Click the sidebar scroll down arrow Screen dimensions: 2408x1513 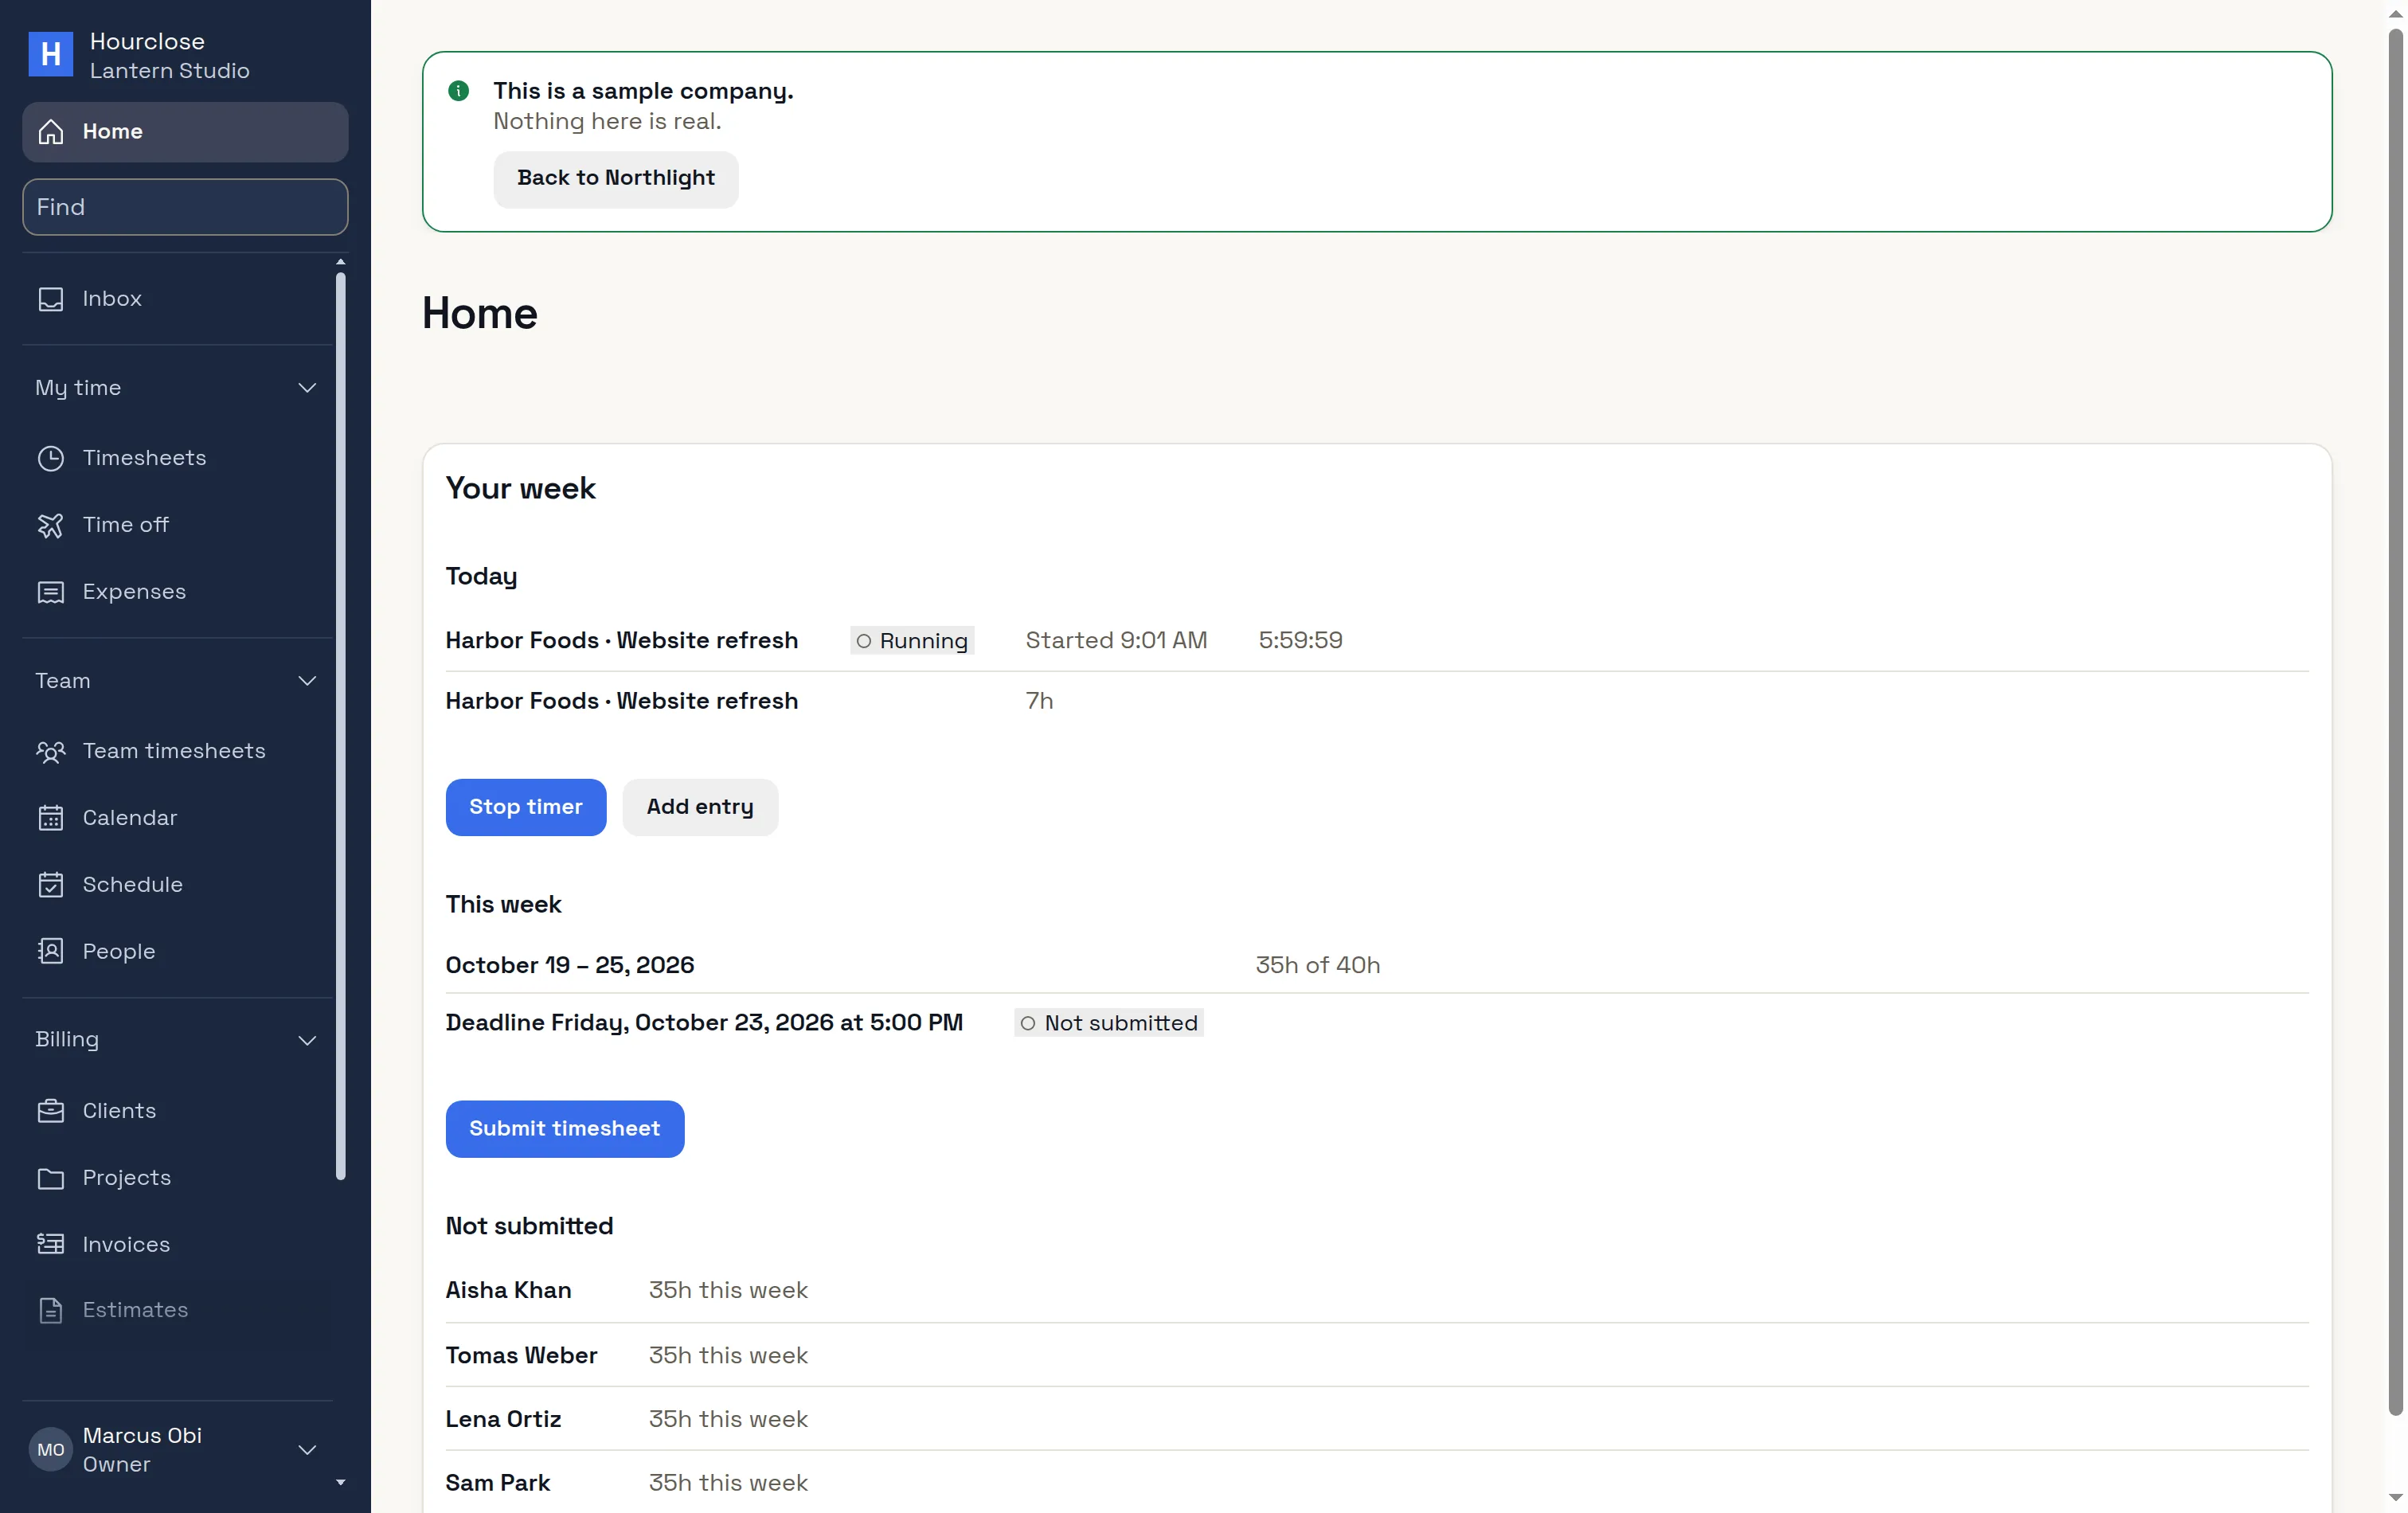[x=341, y=1483]
